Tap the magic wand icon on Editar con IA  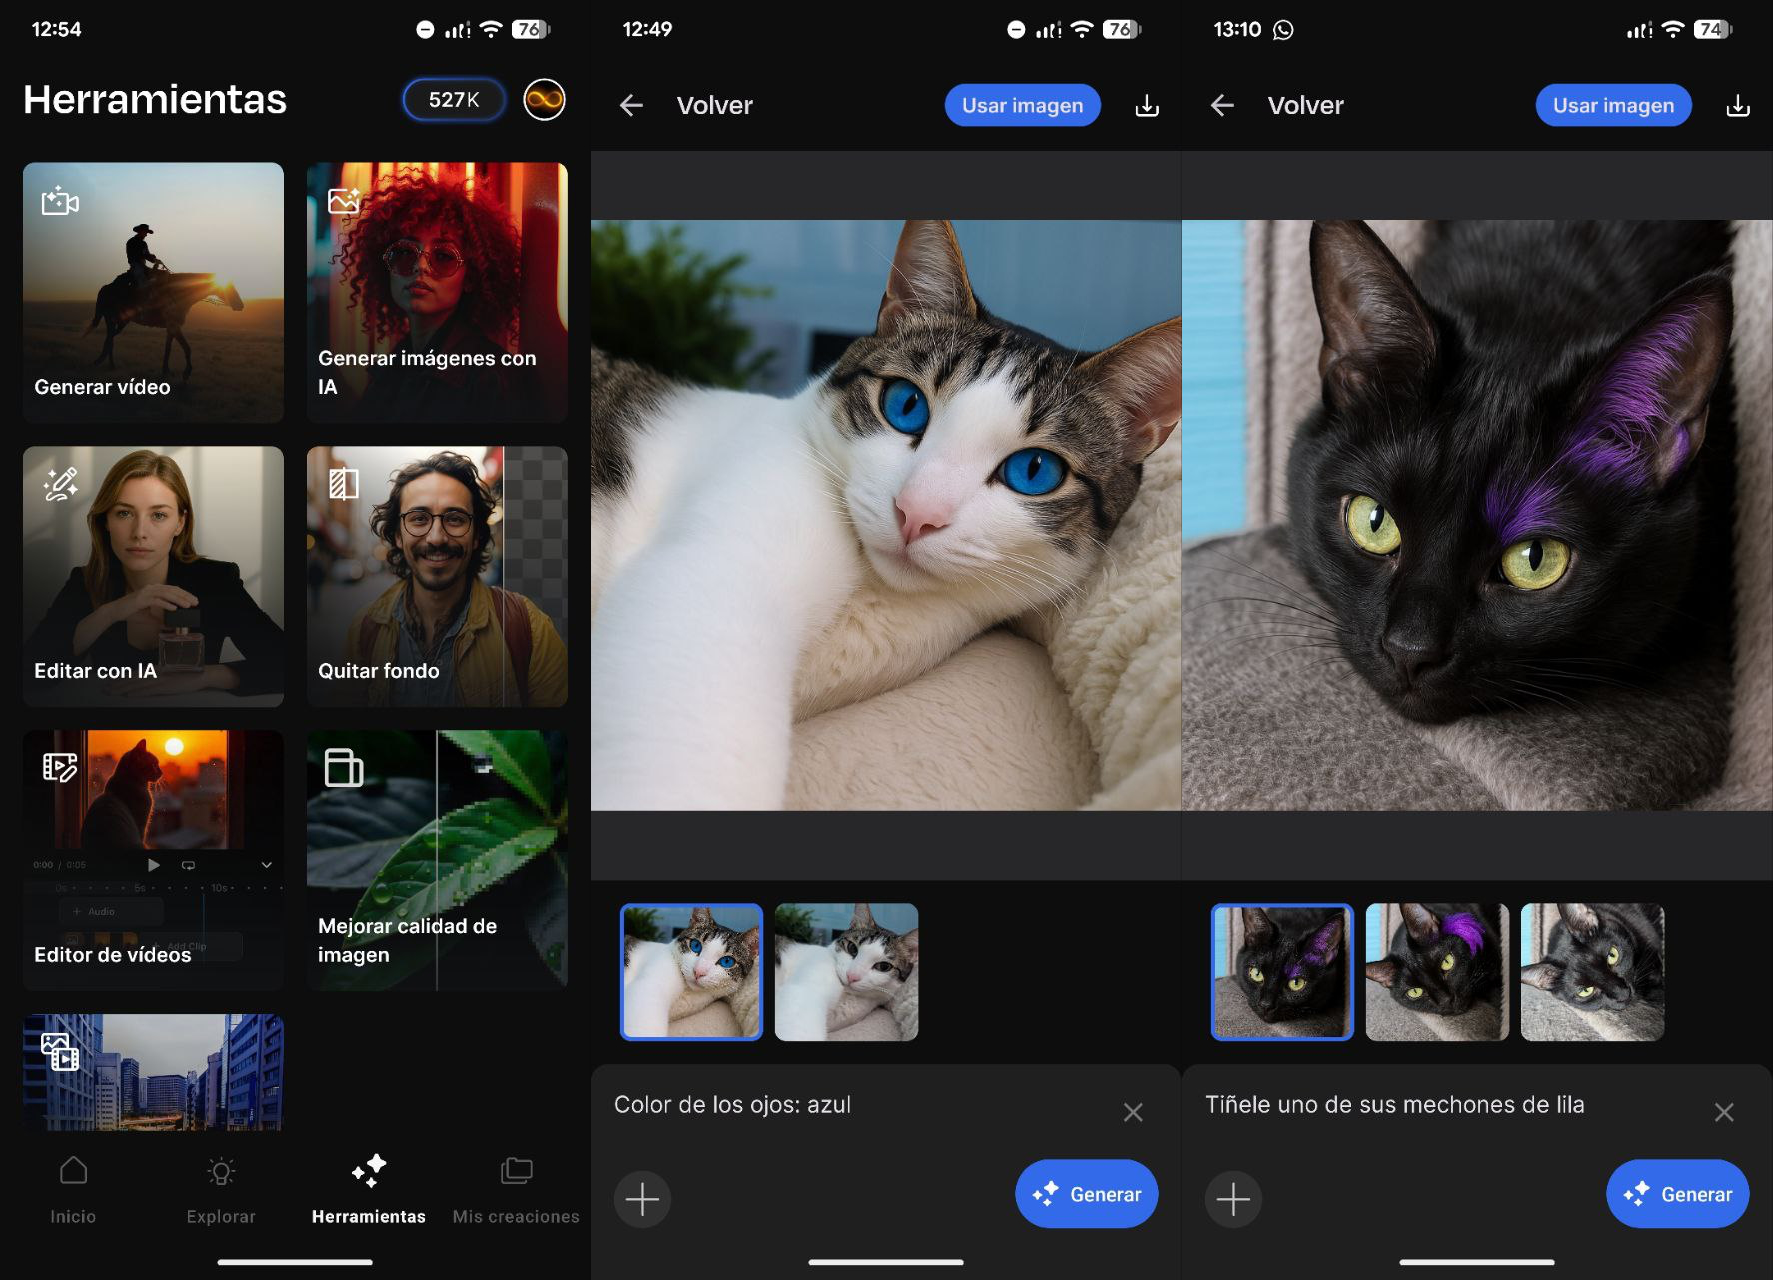(x=60, y=484)
